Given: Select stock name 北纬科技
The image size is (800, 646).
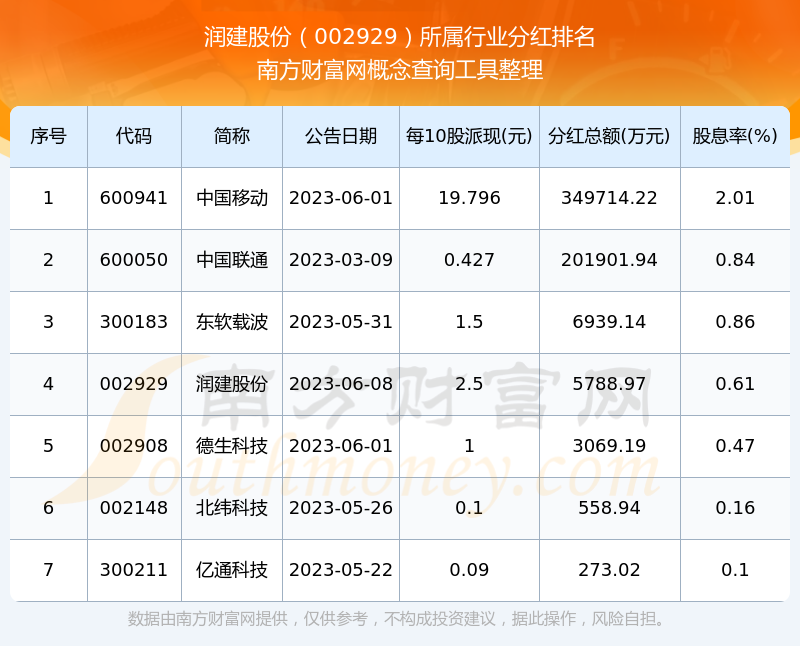Looking at the screenshot, I should point(232,508).
